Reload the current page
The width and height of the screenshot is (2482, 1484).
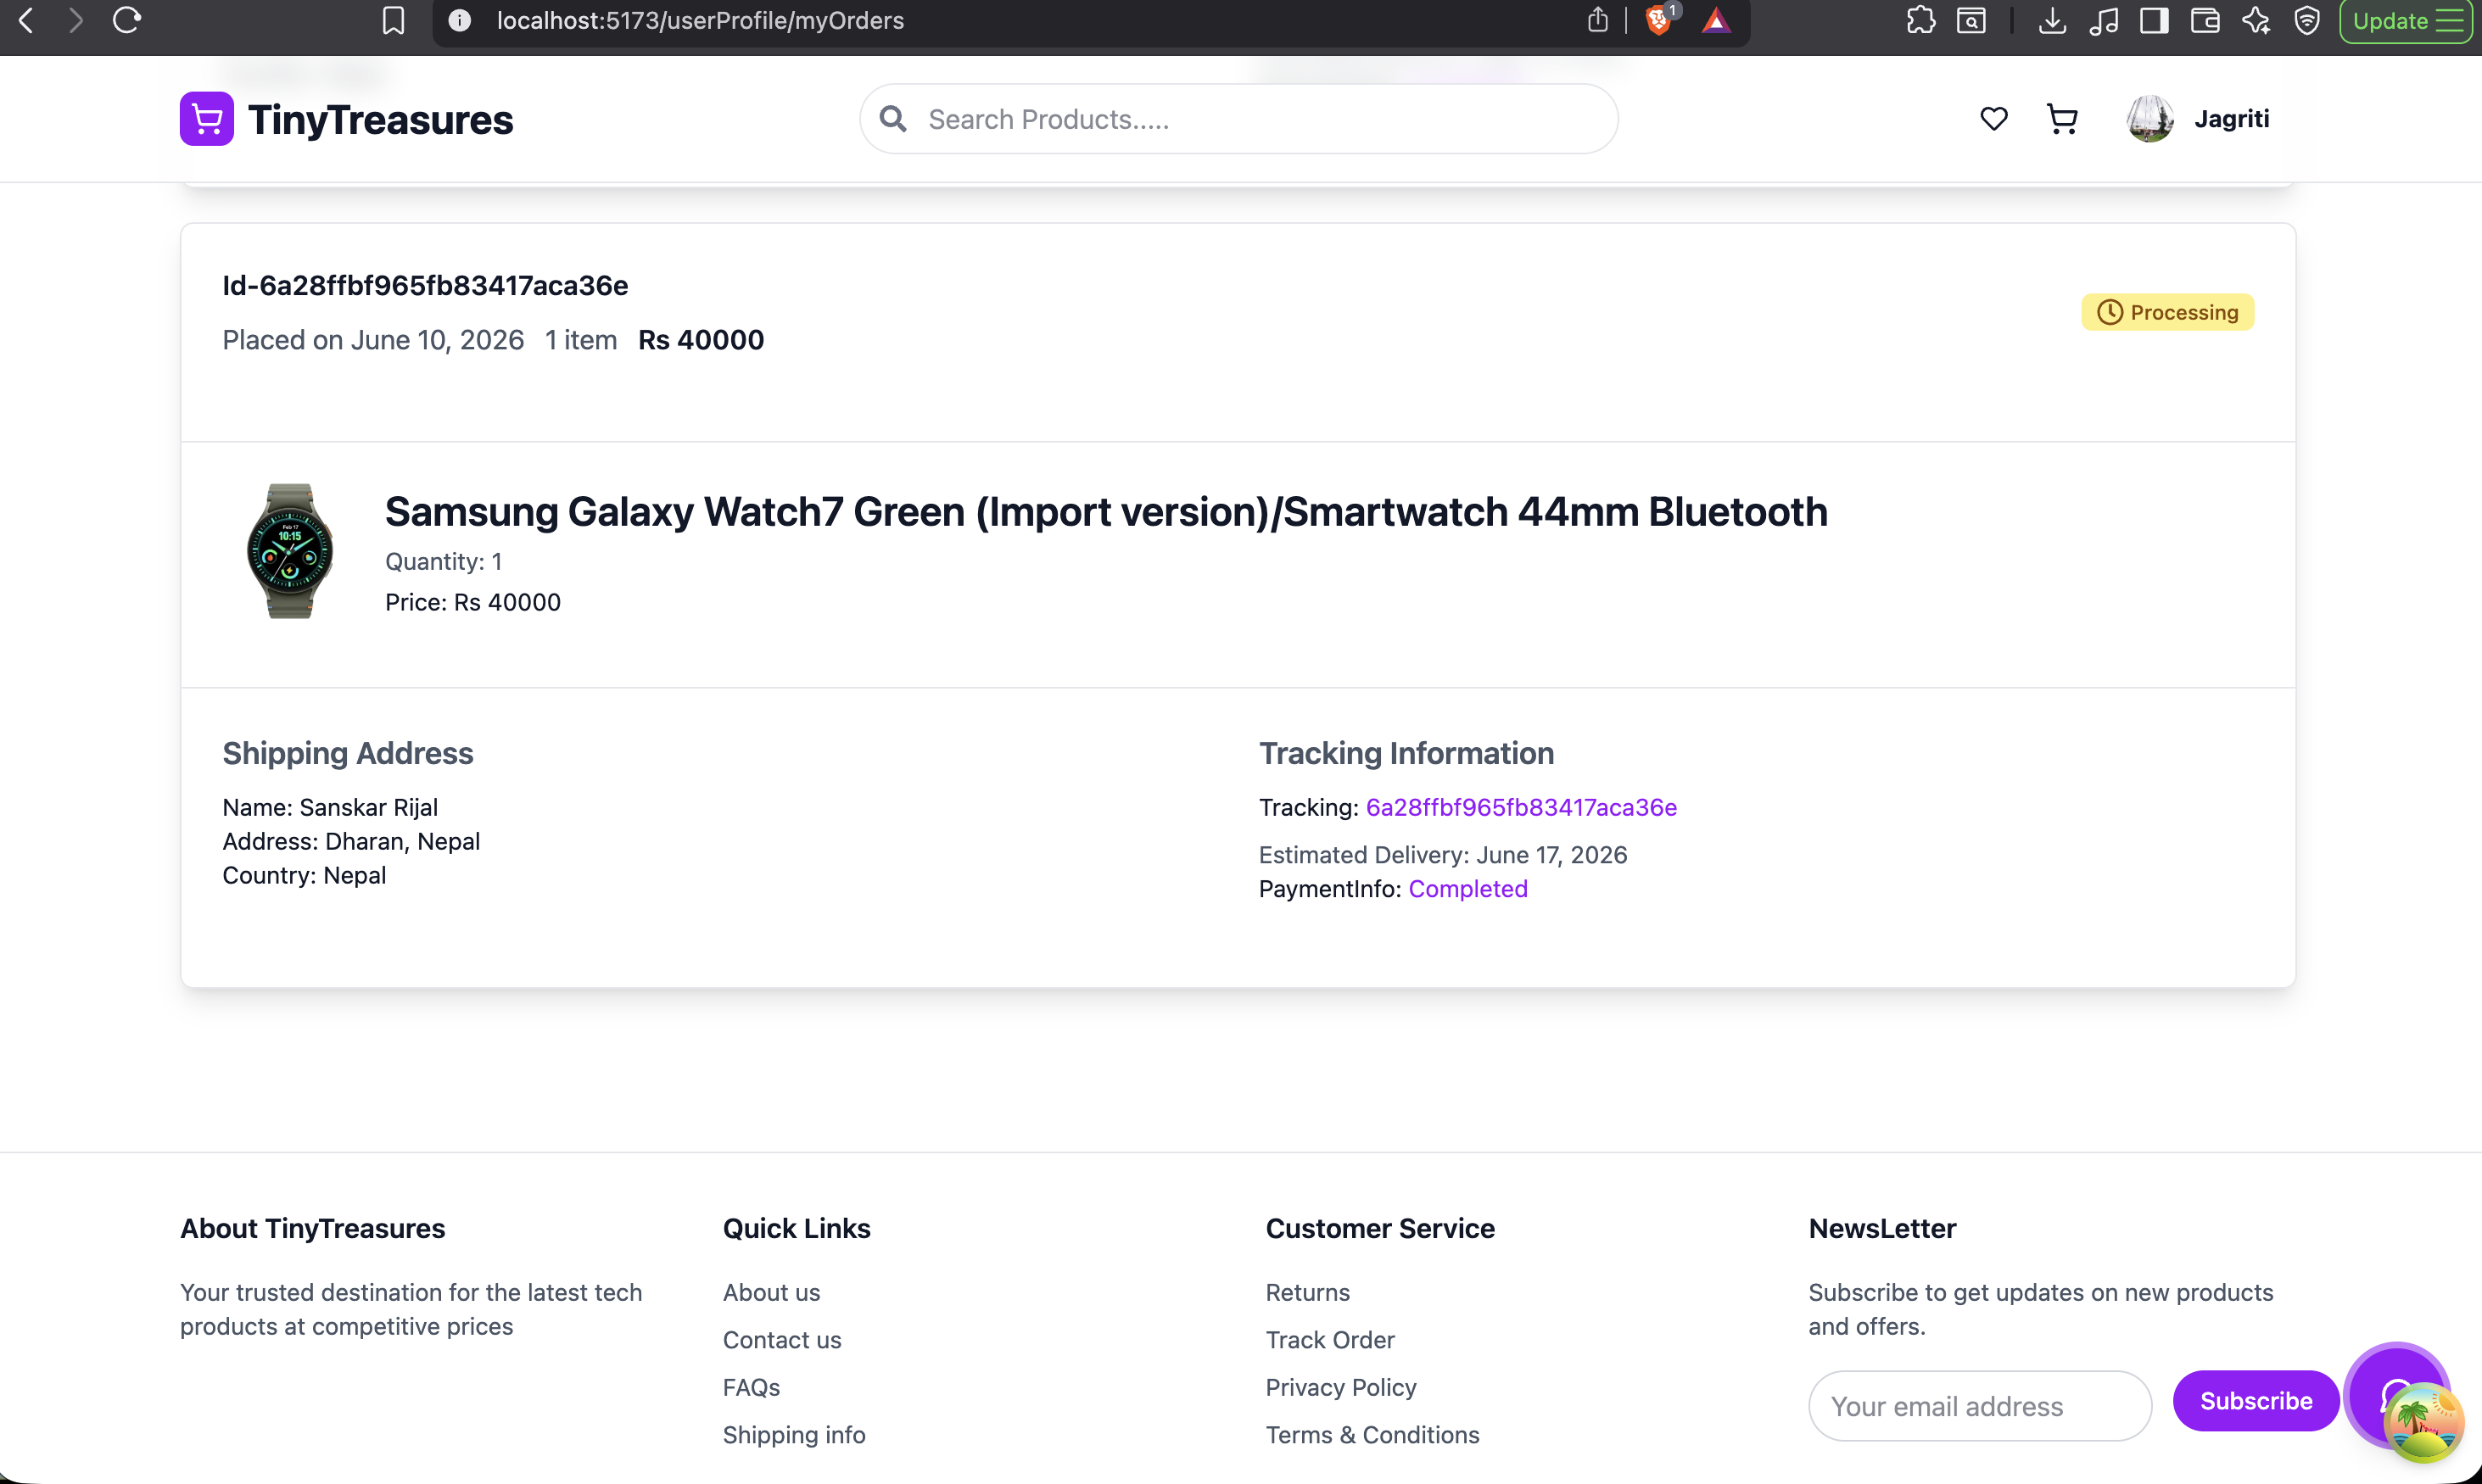click(x=126, y=20)
